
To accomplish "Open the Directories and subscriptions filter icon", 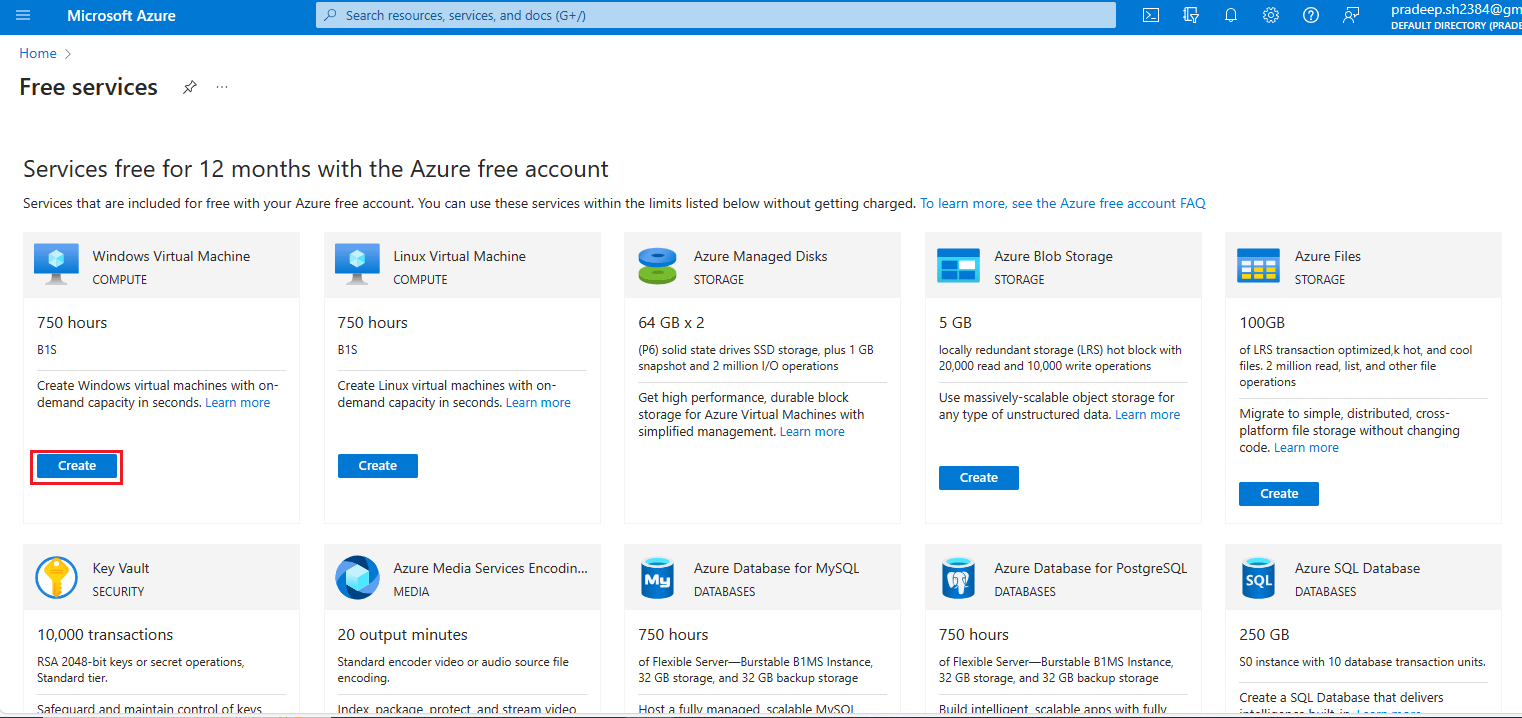I will tap(1191, 15).
